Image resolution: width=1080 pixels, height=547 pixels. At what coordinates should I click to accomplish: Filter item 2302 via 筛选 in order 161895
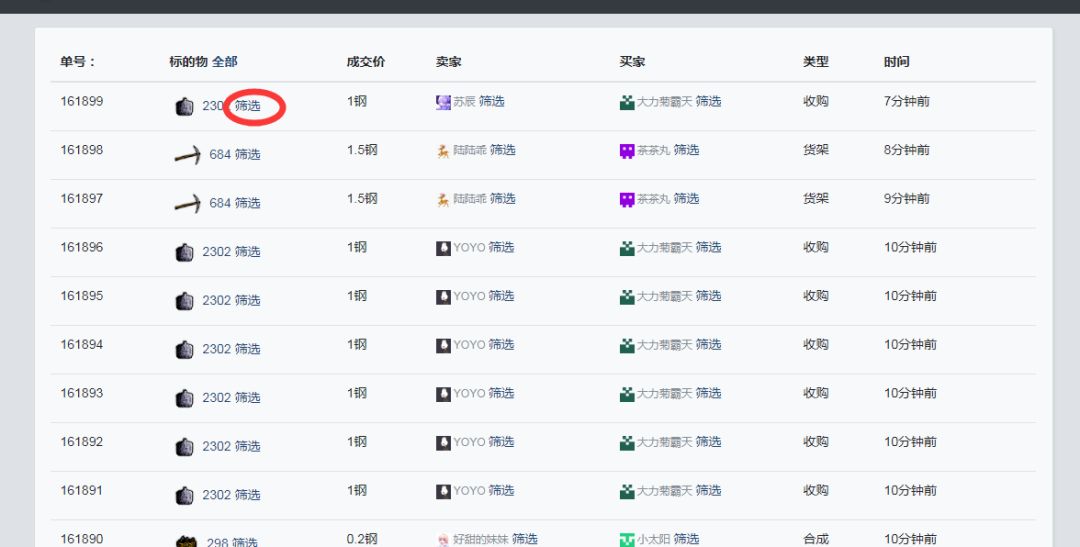coord(247,300)
